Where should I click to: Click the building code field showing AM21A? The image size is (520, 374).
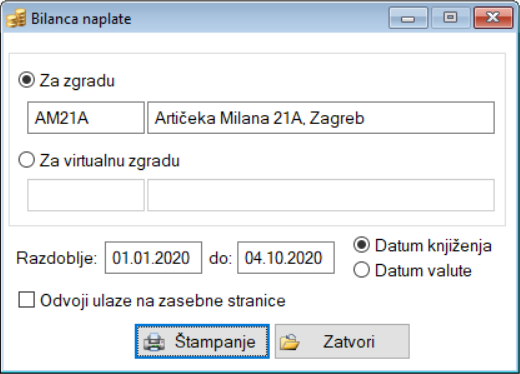pyautogui.click(x=86, y=118)
